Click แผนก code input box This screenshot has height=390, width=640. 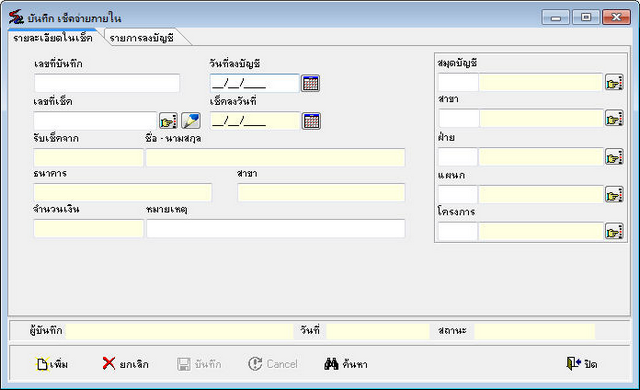point(458,195)
